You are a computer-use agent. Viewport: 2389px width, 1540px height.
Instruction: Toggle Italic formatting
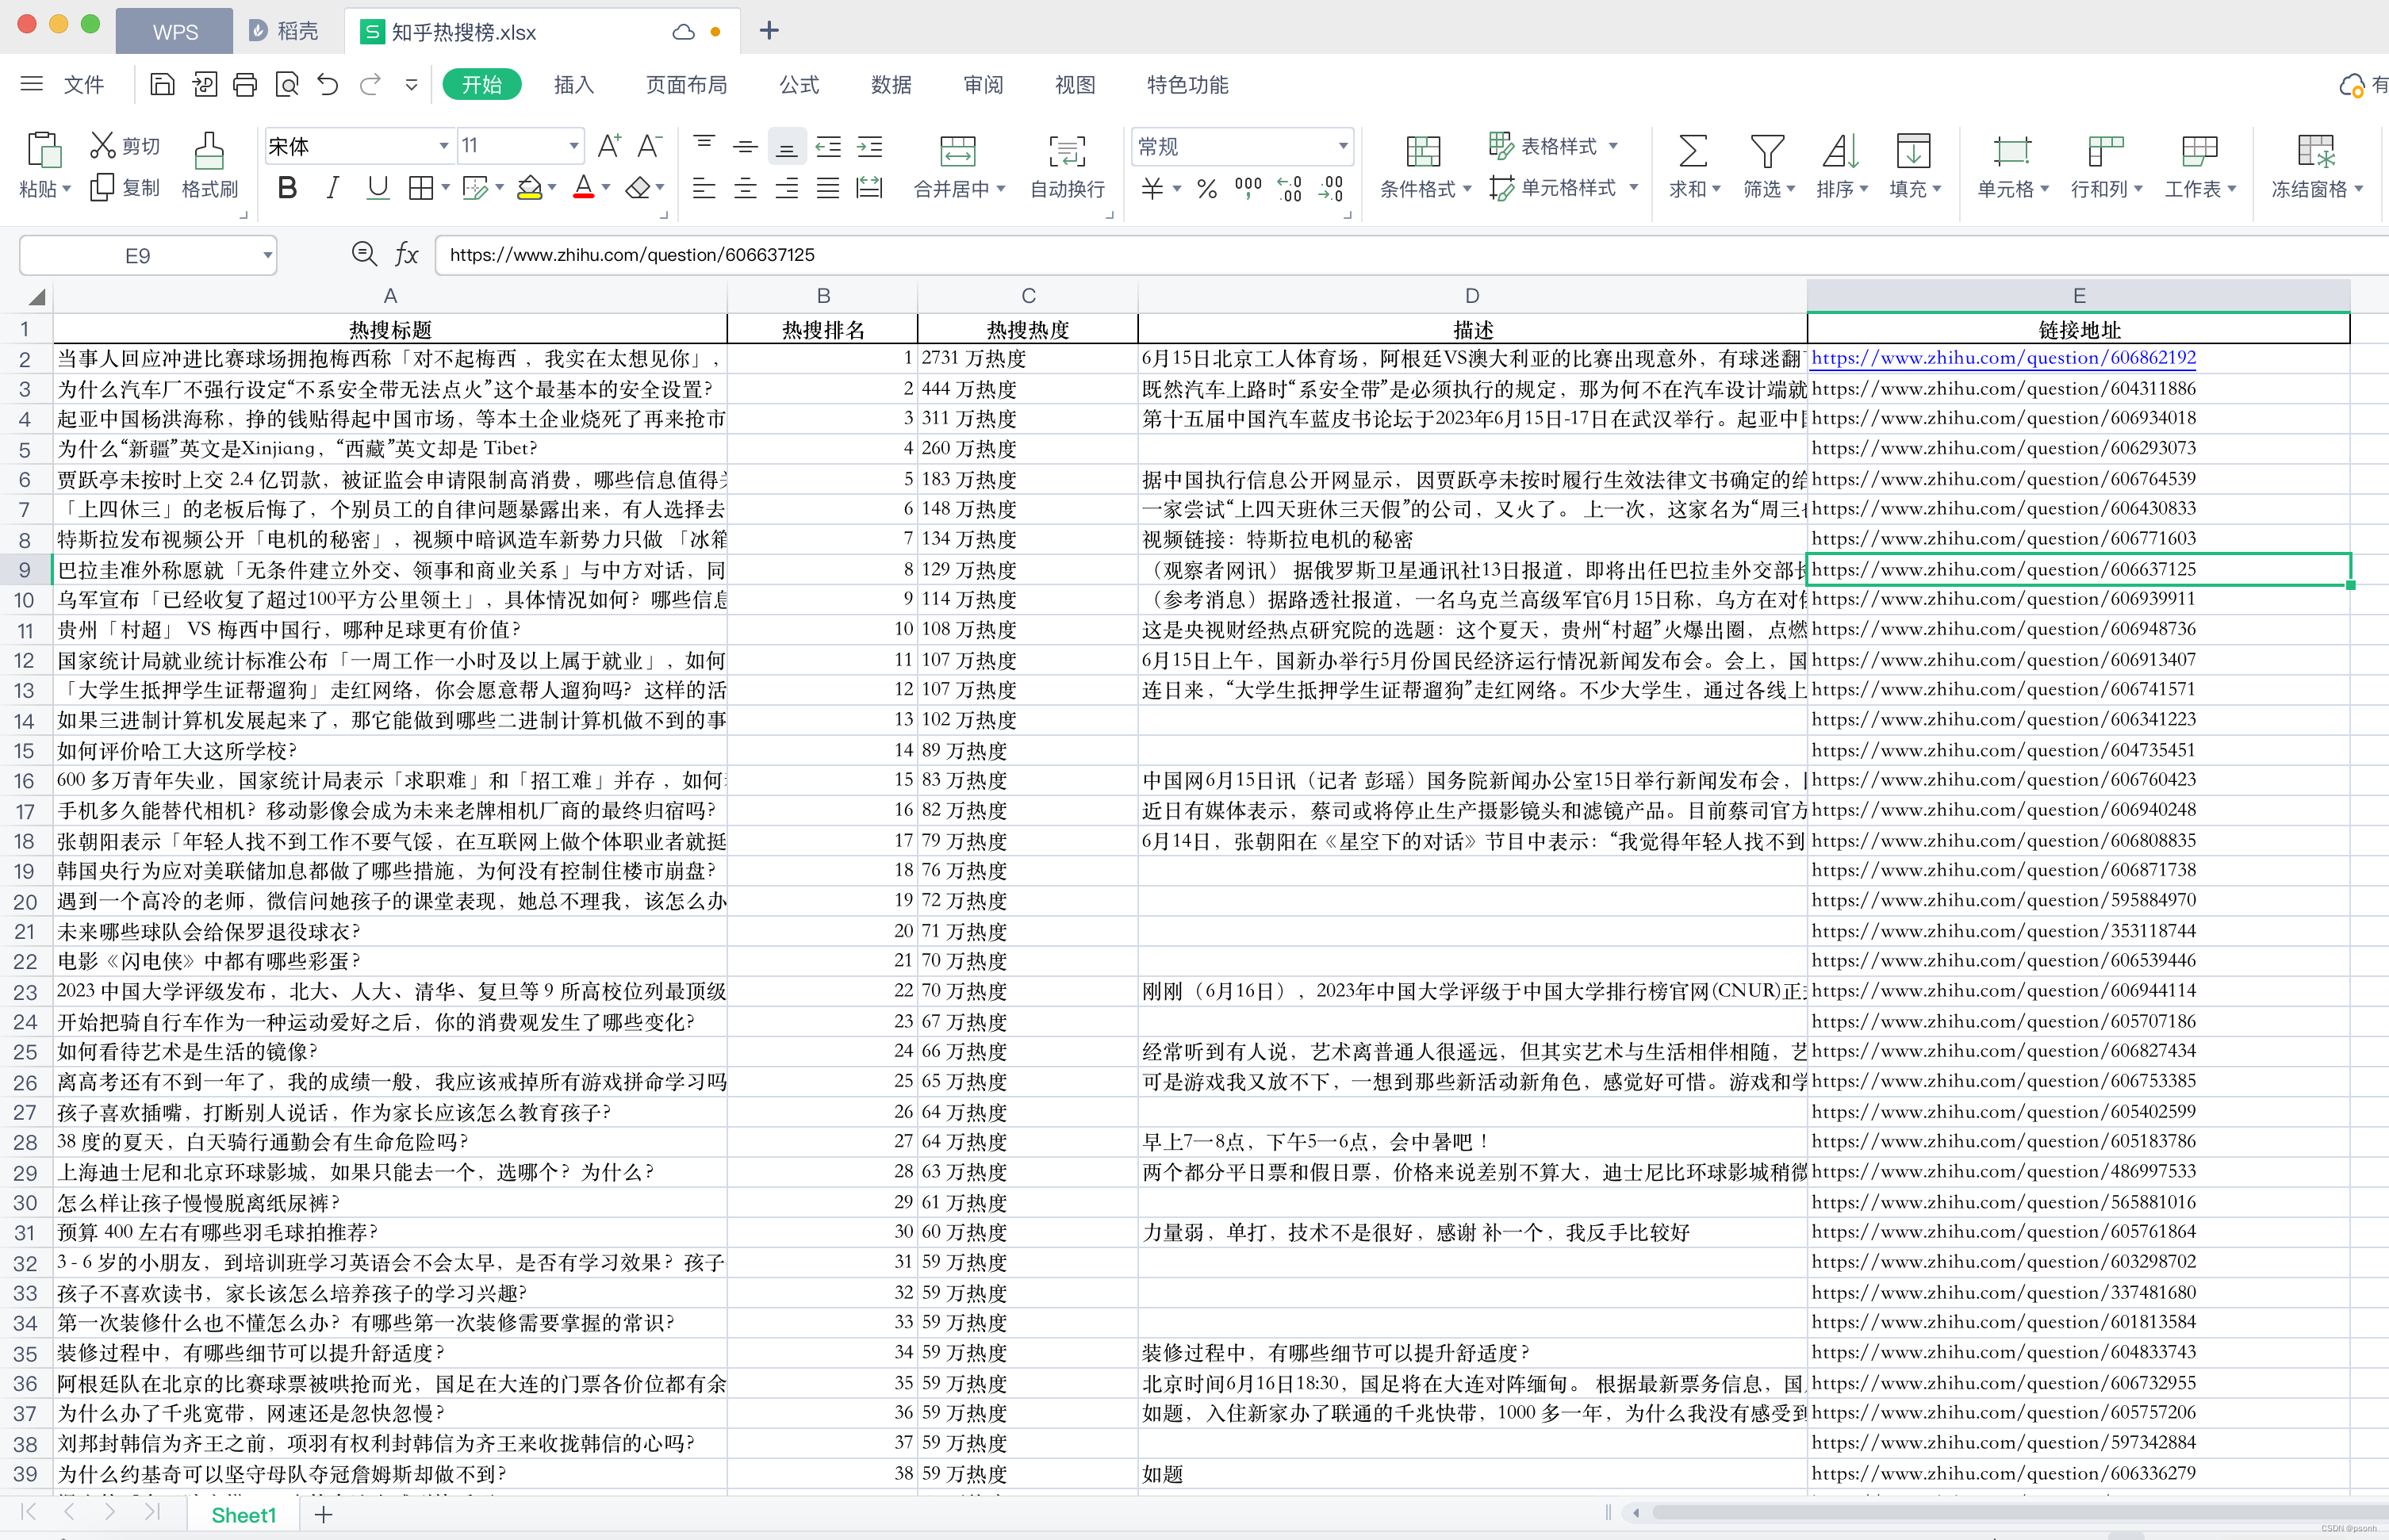tap(333, 188)
